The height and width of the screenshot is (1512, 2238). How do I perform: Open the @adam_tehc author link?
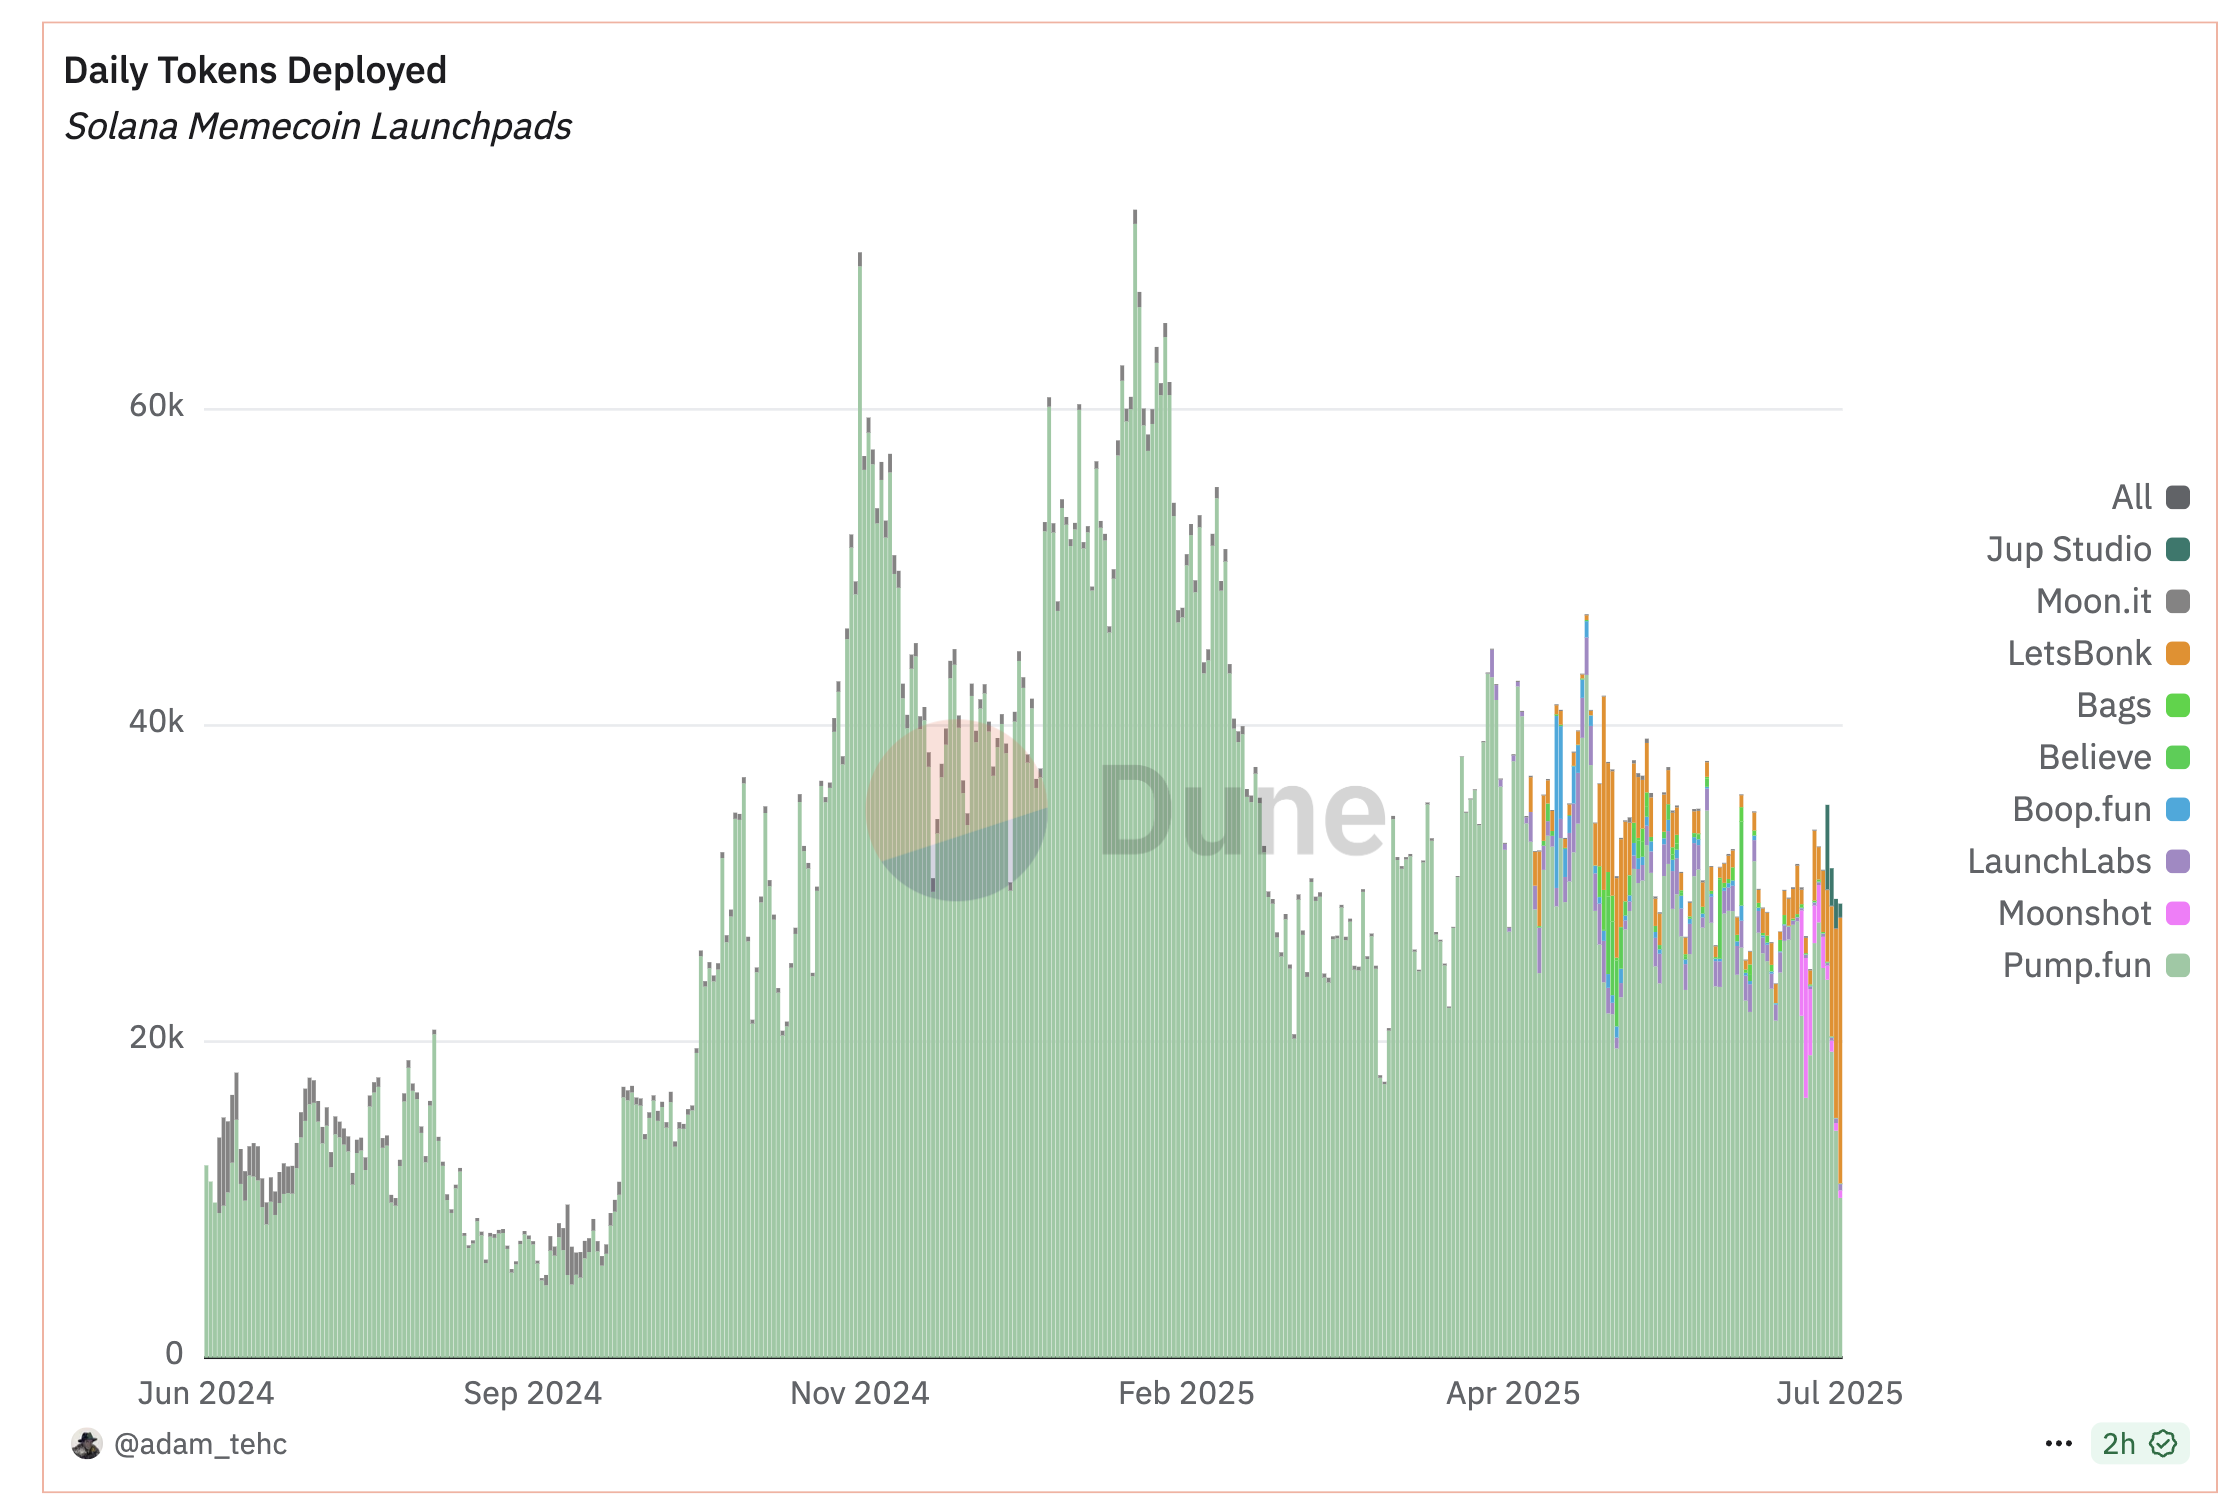click(x=200, y=1444)
